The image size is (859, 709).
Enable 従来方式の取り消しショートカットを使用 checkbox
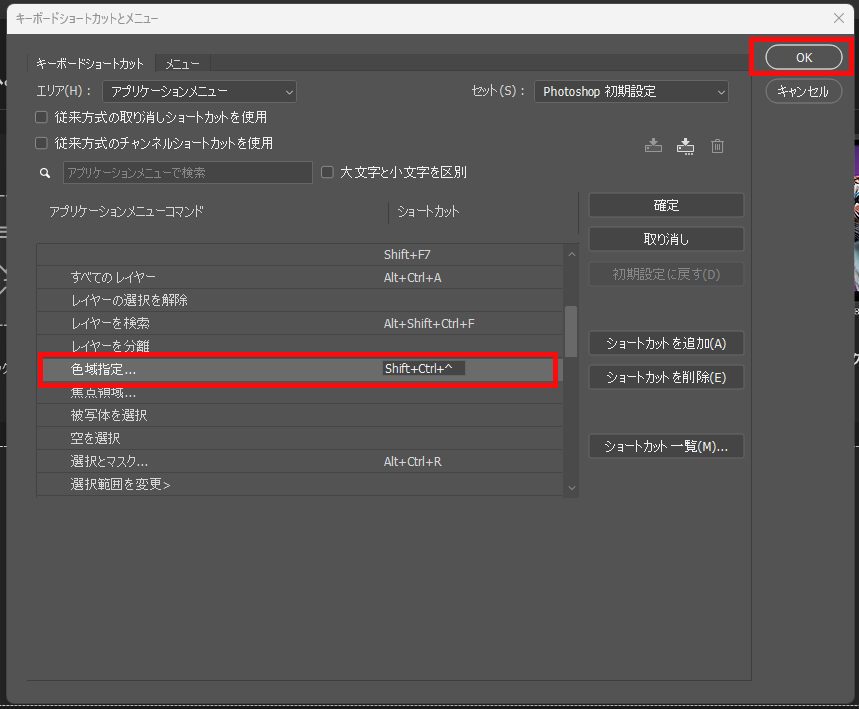coord(42,117)
